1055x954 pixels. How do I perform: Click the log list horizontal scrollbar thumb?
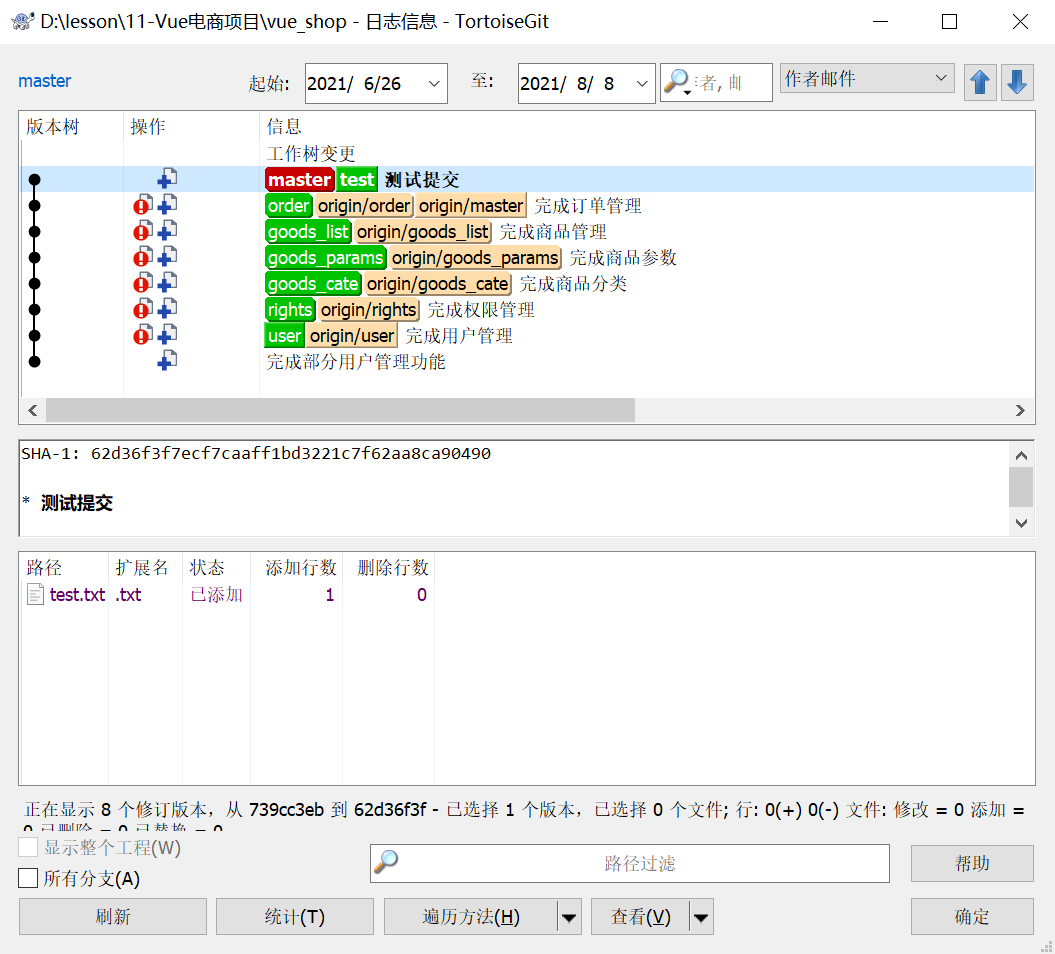coord(340,410)
